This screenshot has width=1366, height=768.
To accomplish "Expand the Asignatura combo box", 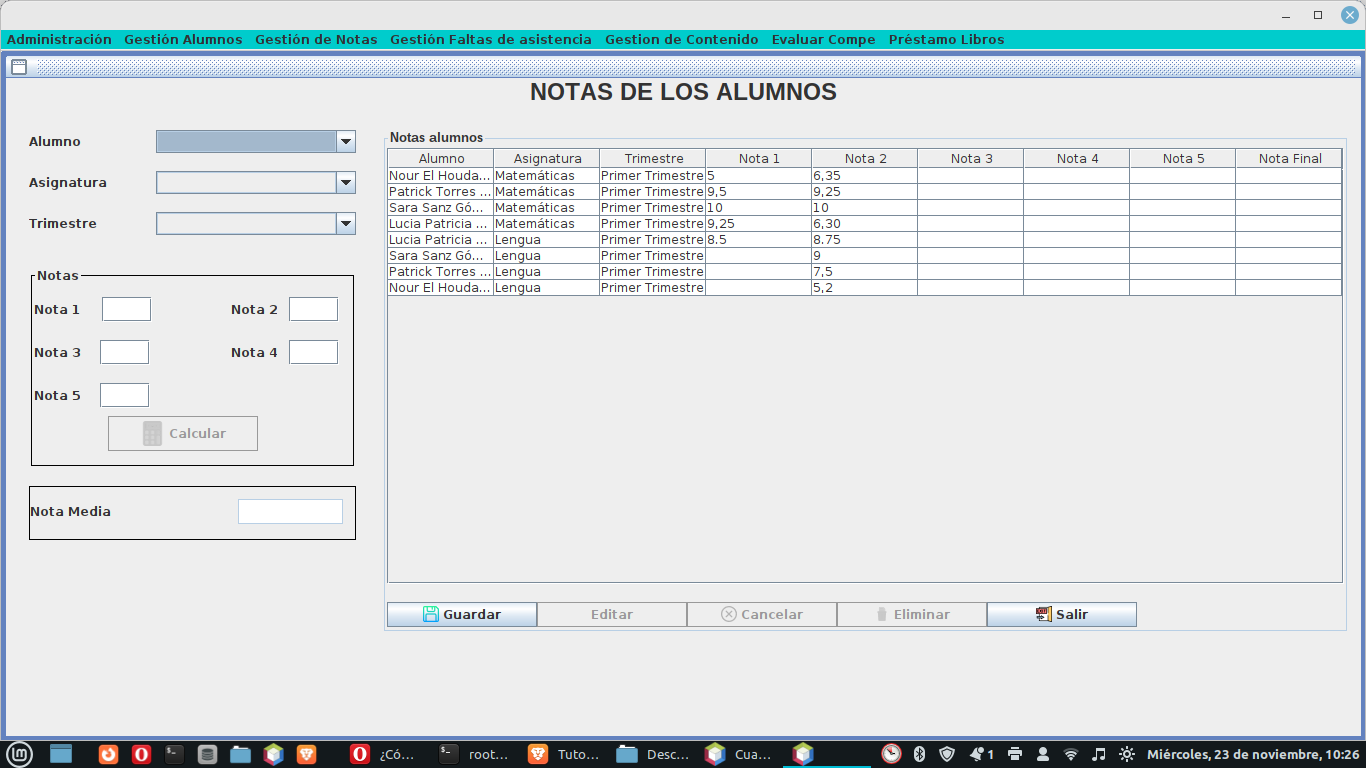I will click(346, 183).
